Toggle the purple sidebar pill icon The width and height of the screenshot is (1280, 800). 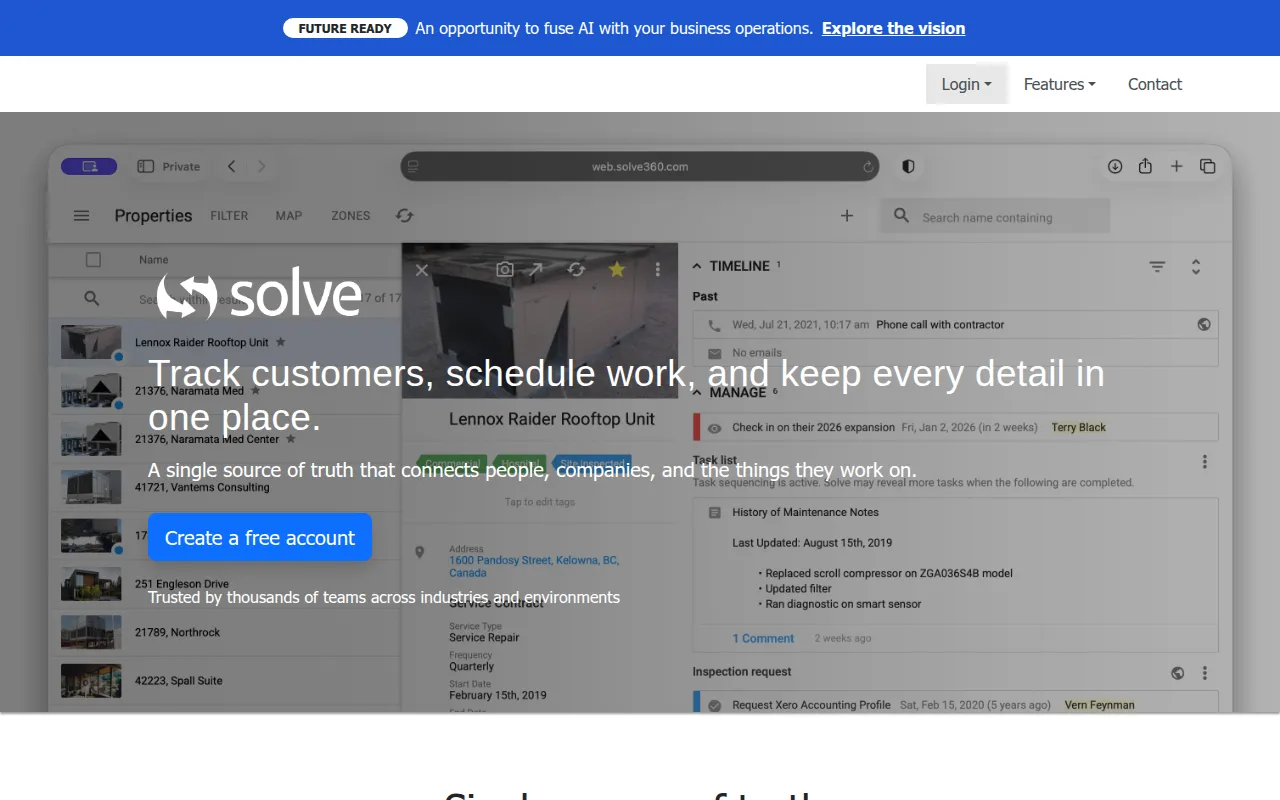tap(89, 166)
